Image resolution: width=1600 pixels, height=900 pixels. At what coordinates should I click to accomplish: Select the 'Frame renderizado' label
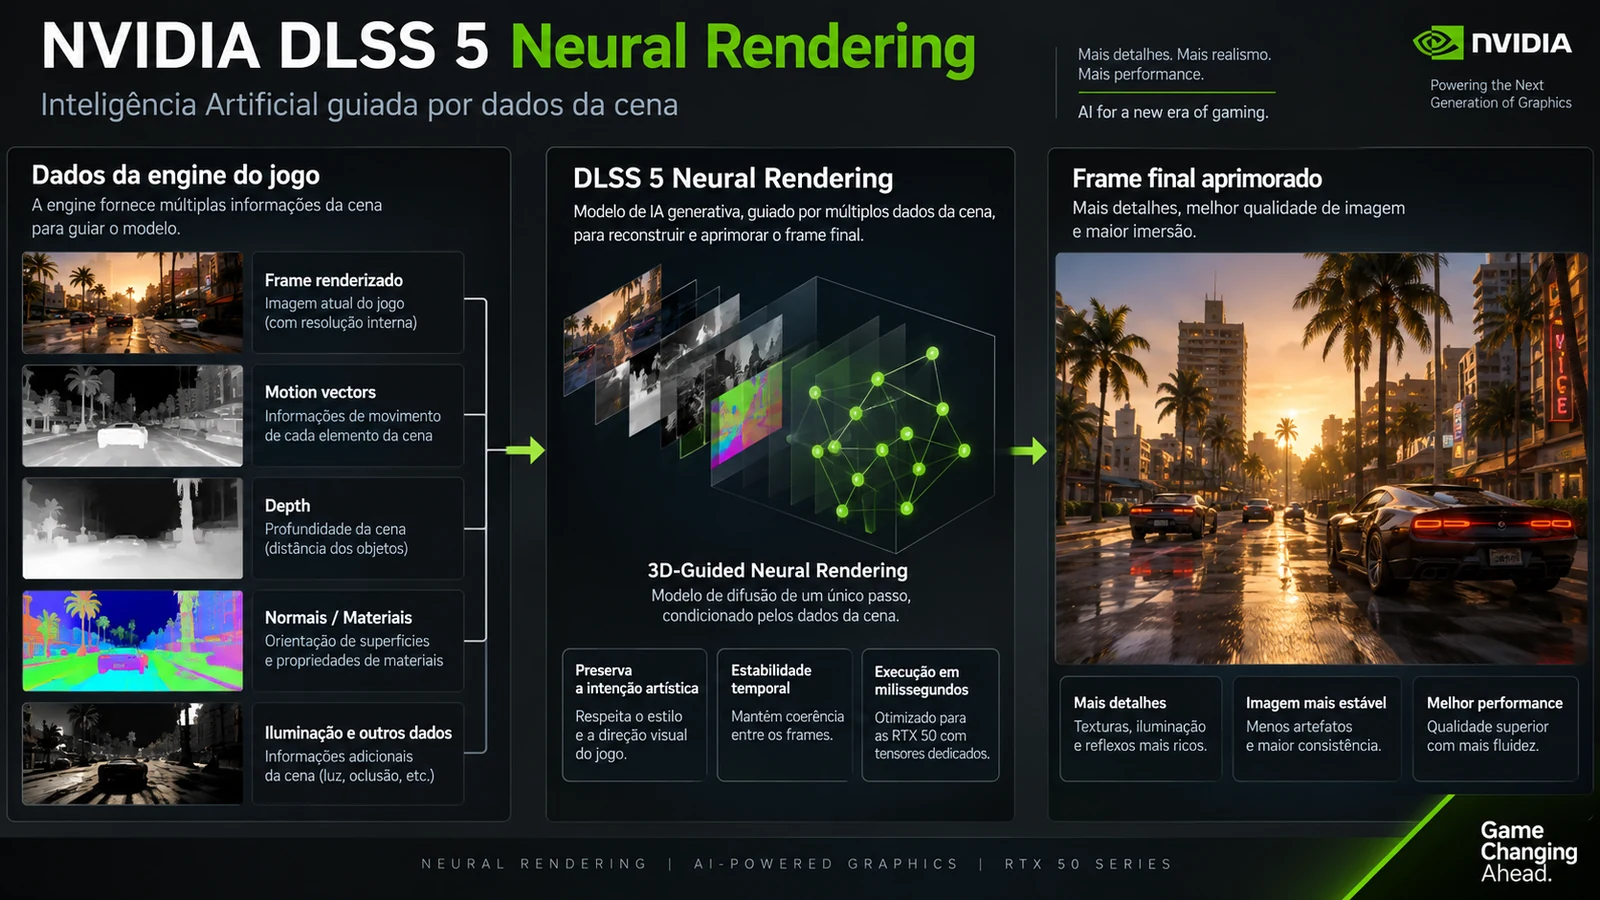click(334, 280)
